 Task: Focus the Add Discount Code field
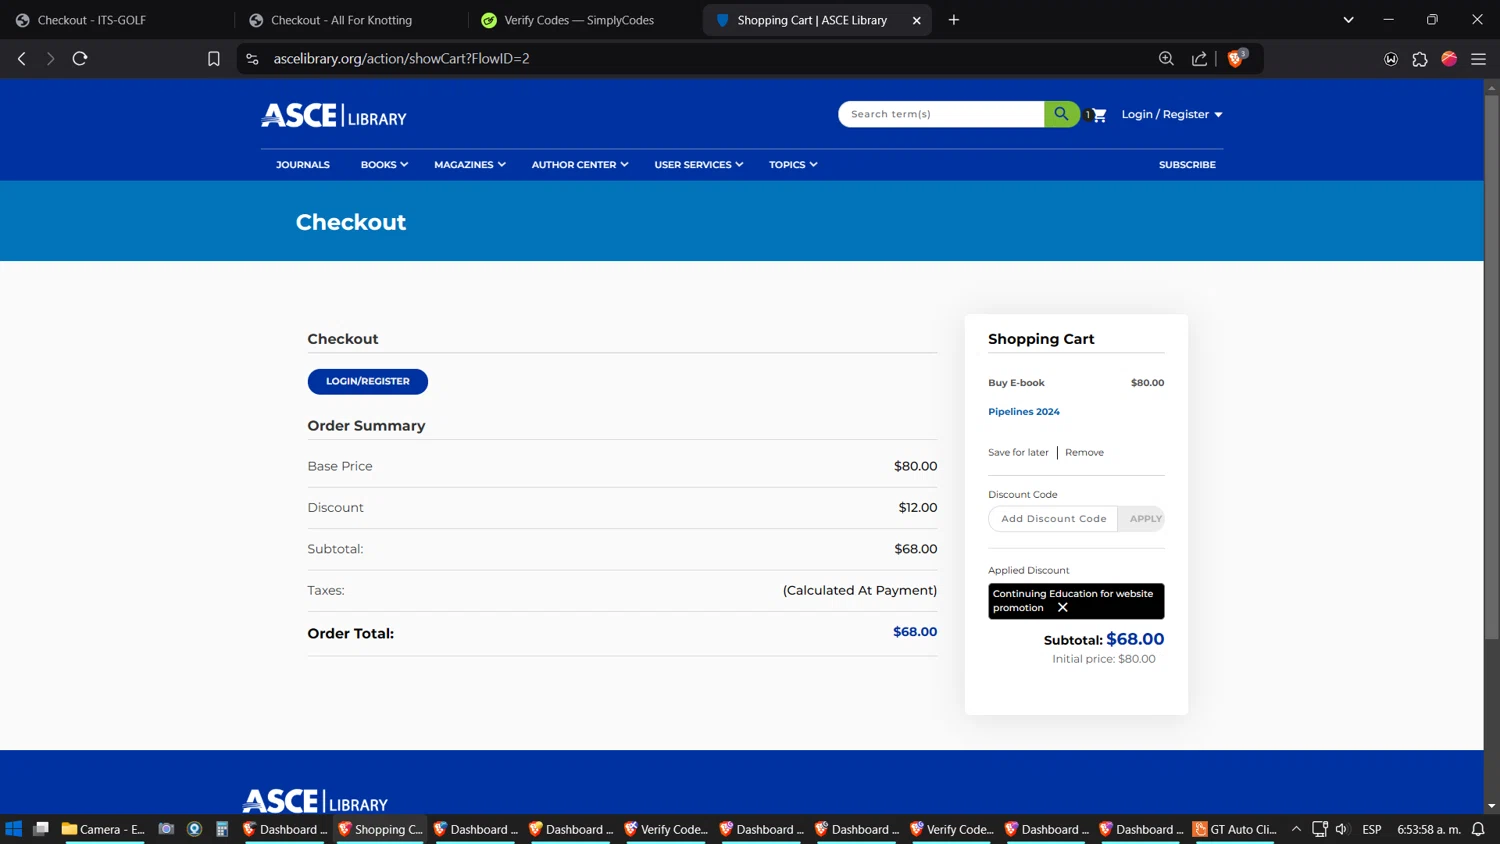pyautogui.click(x=1053, y=519)
